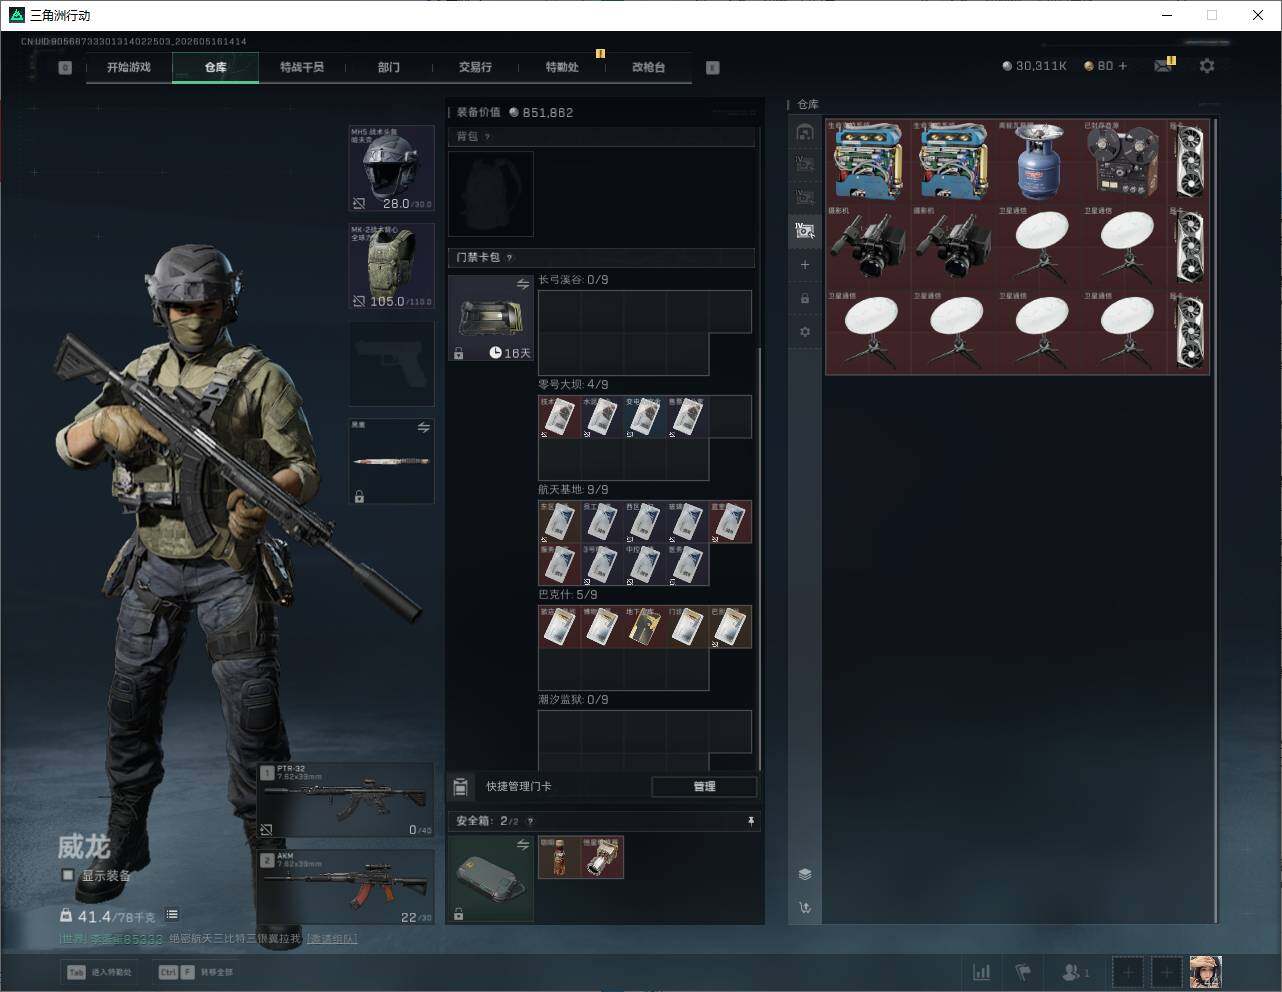Viewport: 1282px width, 992px height.
Task: Select the 仓库 tab
Action: coord(216,67)
